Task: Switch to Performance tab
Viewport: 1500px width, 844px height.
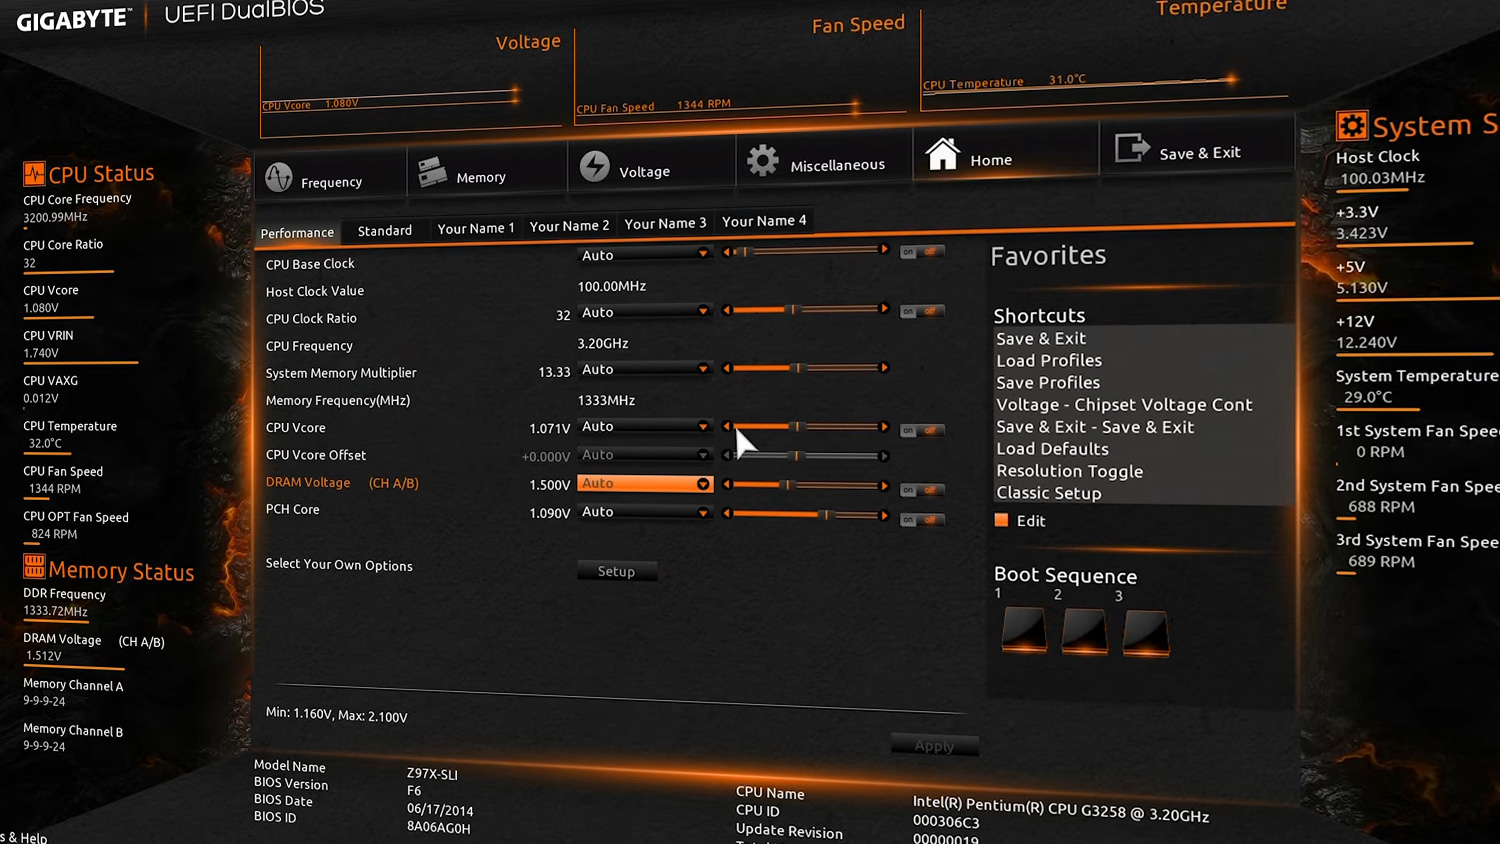Action: point(297,233)
